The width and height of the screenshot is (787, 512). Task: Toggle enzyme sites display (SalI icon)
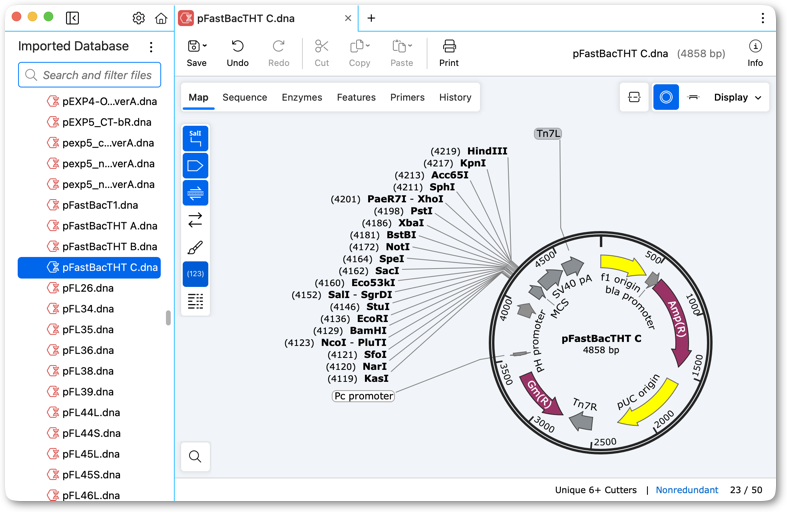(x=195, y=139)
